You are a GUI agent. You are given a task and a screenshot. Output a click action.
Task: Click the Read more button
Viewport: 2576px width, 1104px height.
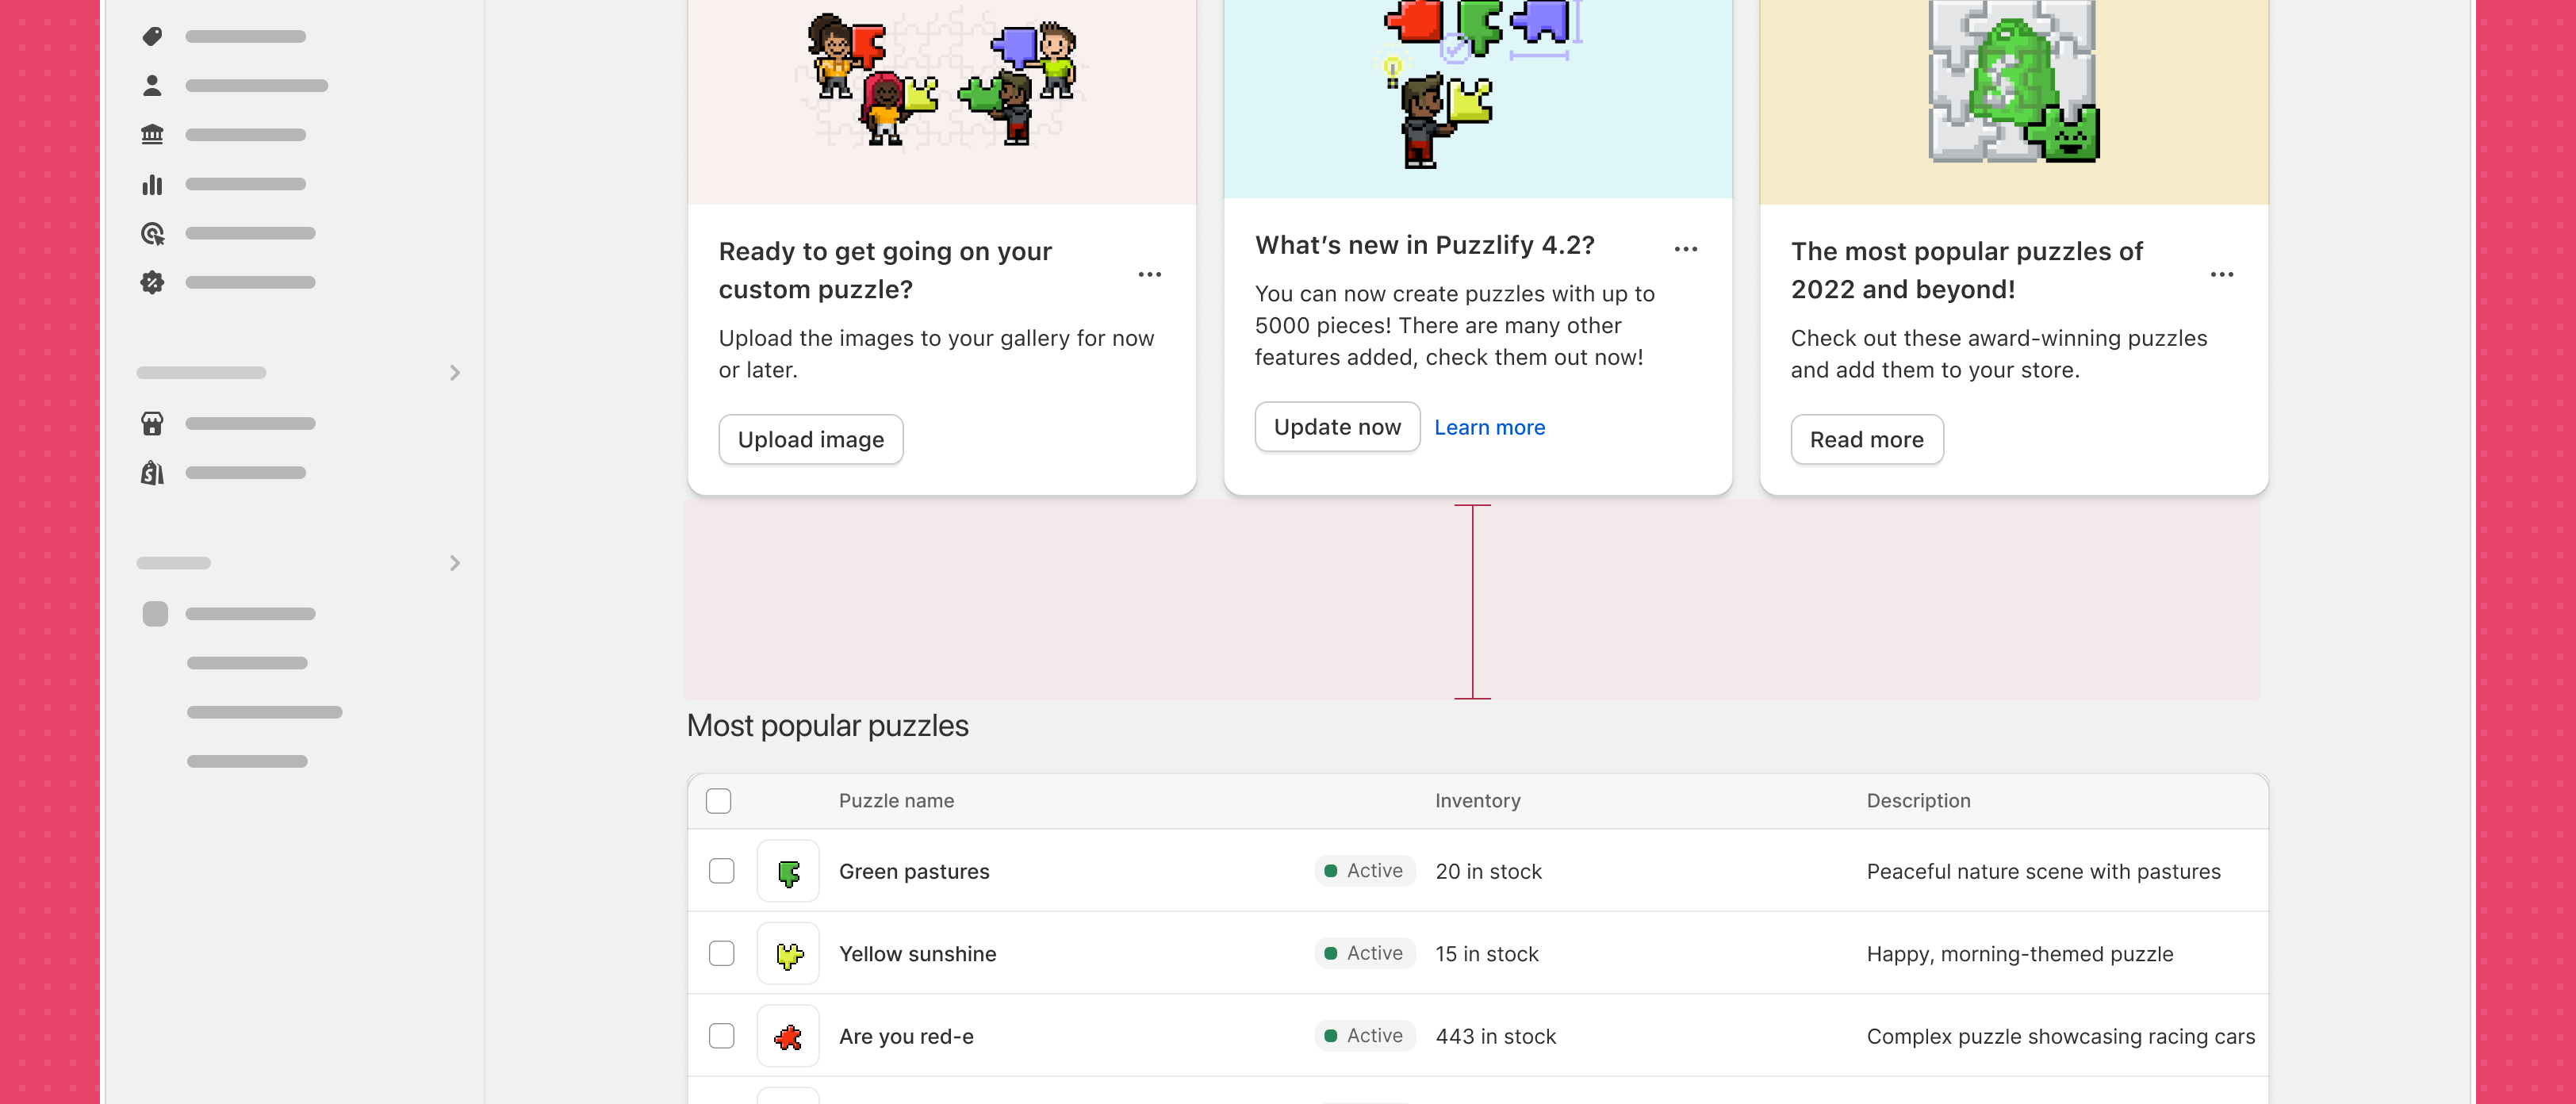point(1866,439)
